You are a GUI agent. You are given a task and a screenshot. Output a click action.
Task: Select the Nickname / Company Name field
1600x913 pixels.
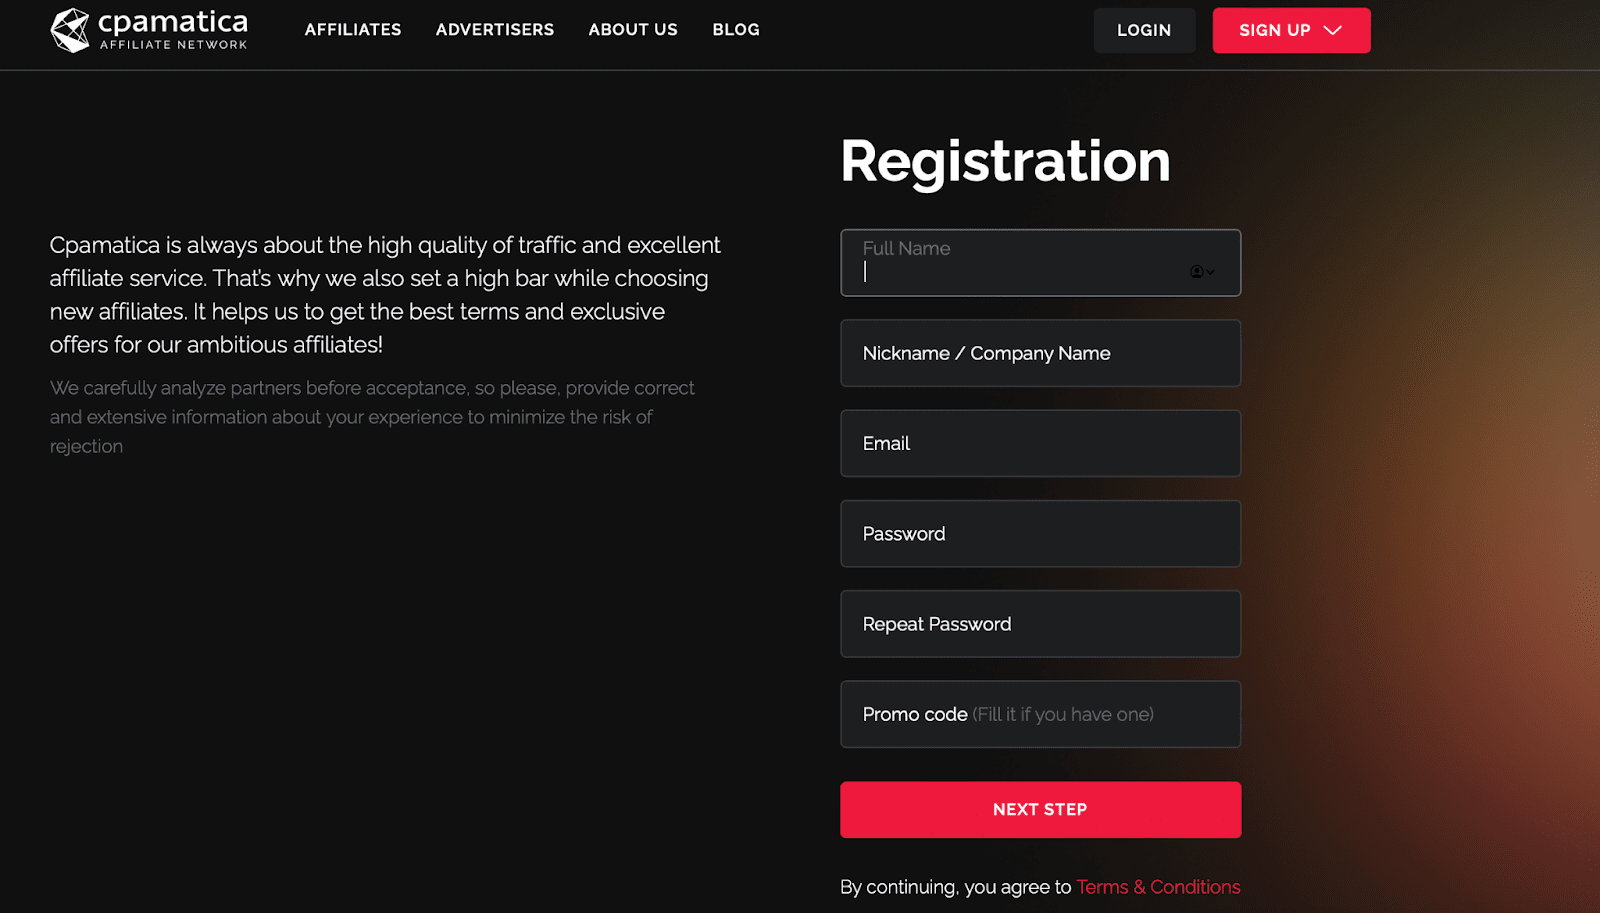coord(1040,353)
